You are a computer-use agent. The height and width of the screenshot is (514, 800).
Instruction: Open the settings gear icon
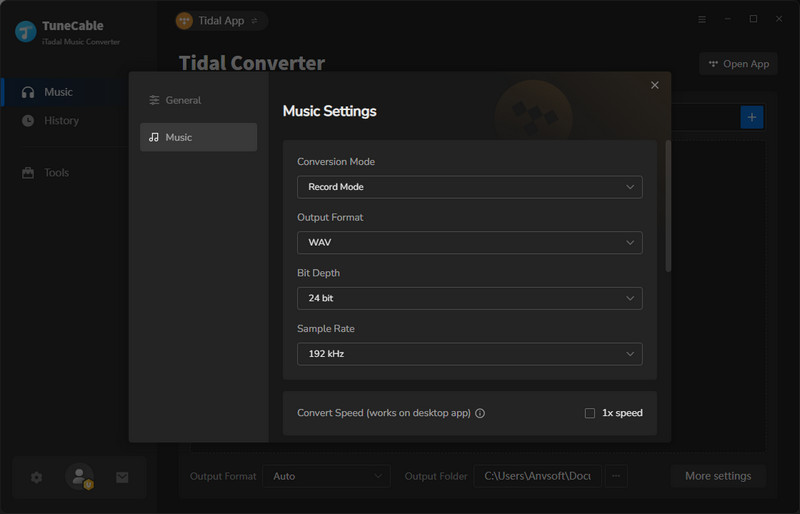pyautogui.click(x=36, y=477)
